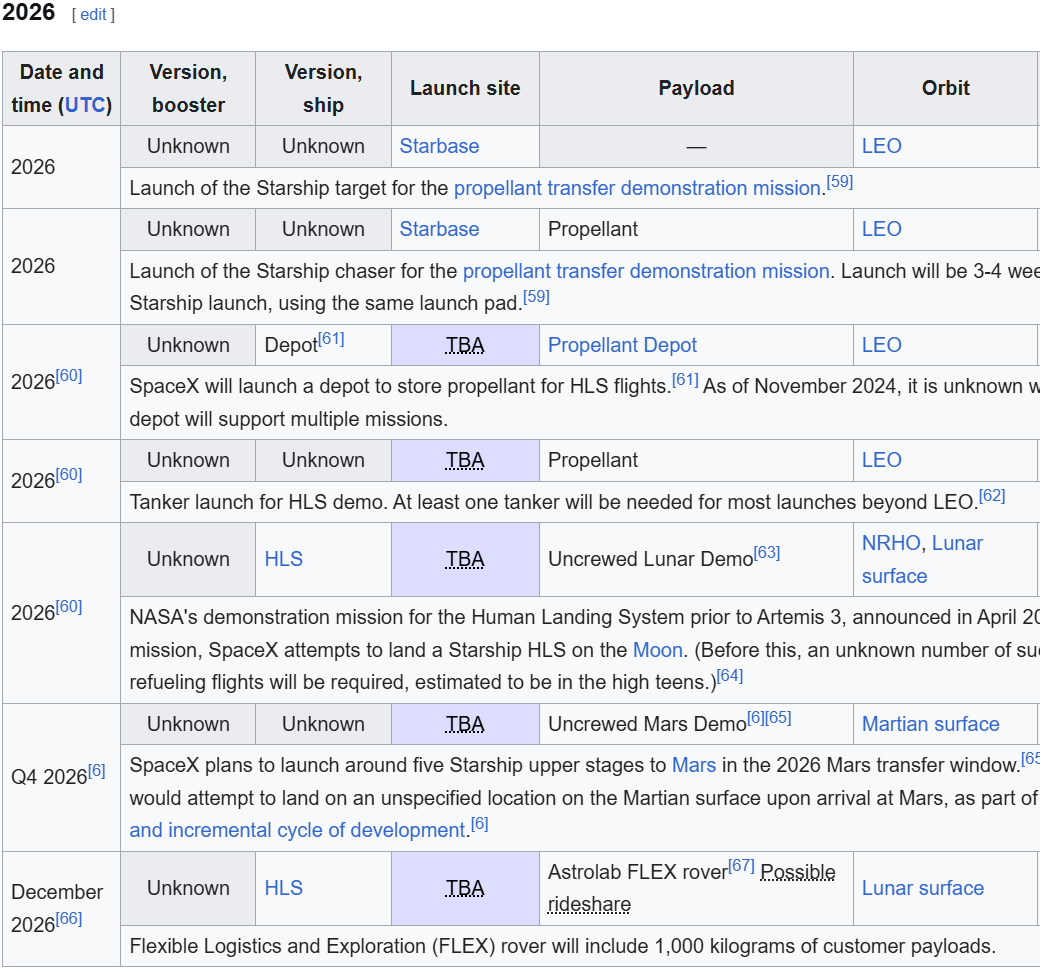Open reference 61 after 'propellant for HLS flights'
The height and width of the screenshot is (969, 1040).
[685, 380]
